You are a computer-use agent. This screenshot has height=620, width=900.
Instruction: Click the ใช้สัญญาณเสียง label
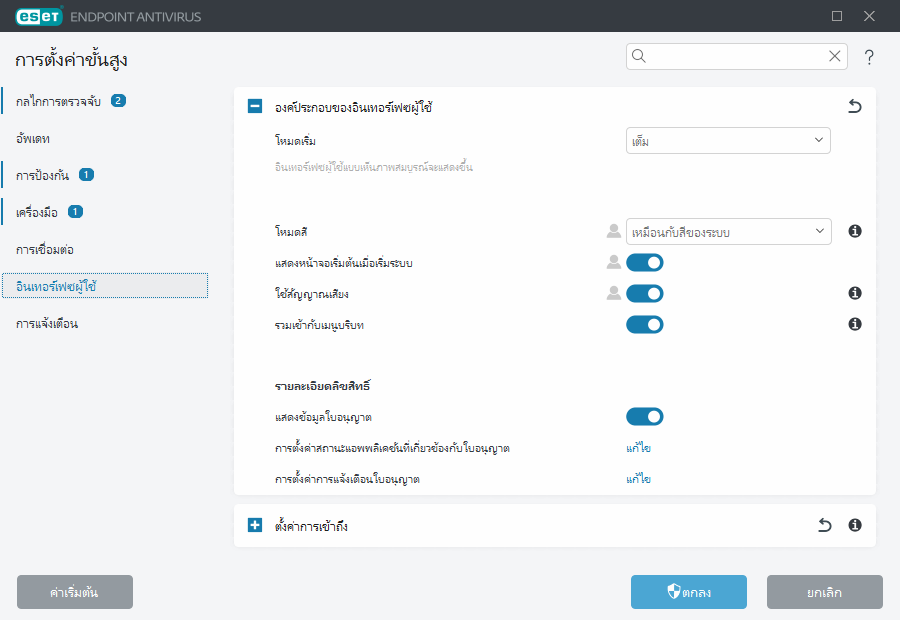pos(312,294)
